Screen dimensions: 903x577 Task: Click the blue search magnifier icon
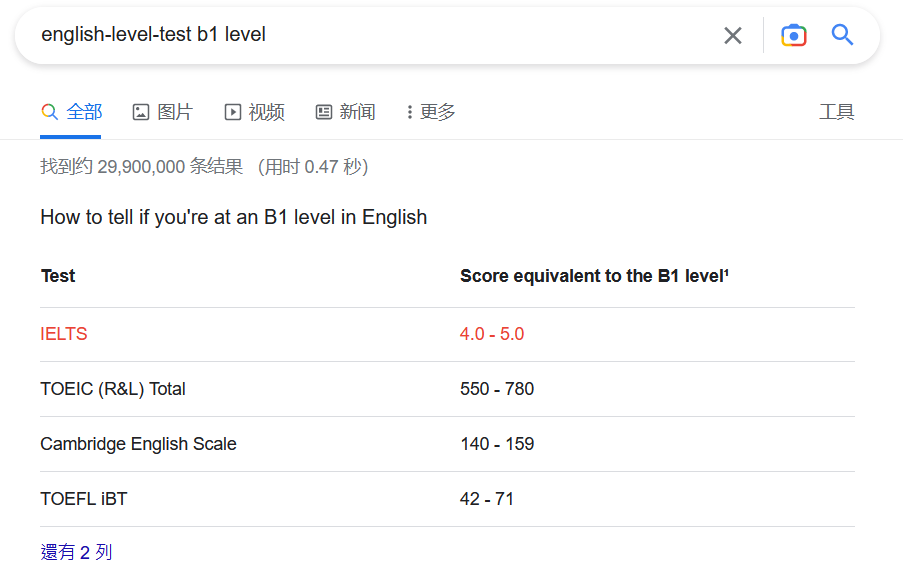tap(842, 36)
